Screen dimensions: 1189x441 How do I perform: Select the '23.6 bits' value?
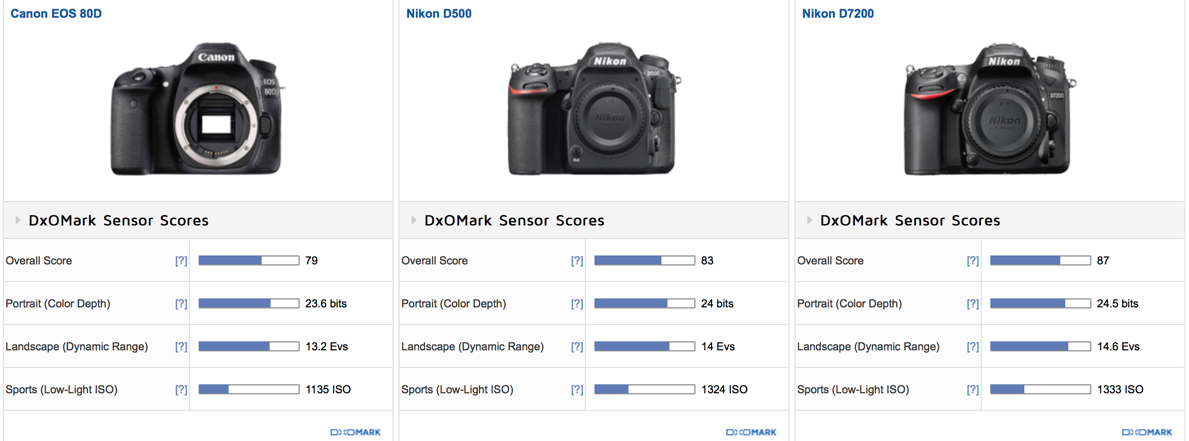point(326,304)
